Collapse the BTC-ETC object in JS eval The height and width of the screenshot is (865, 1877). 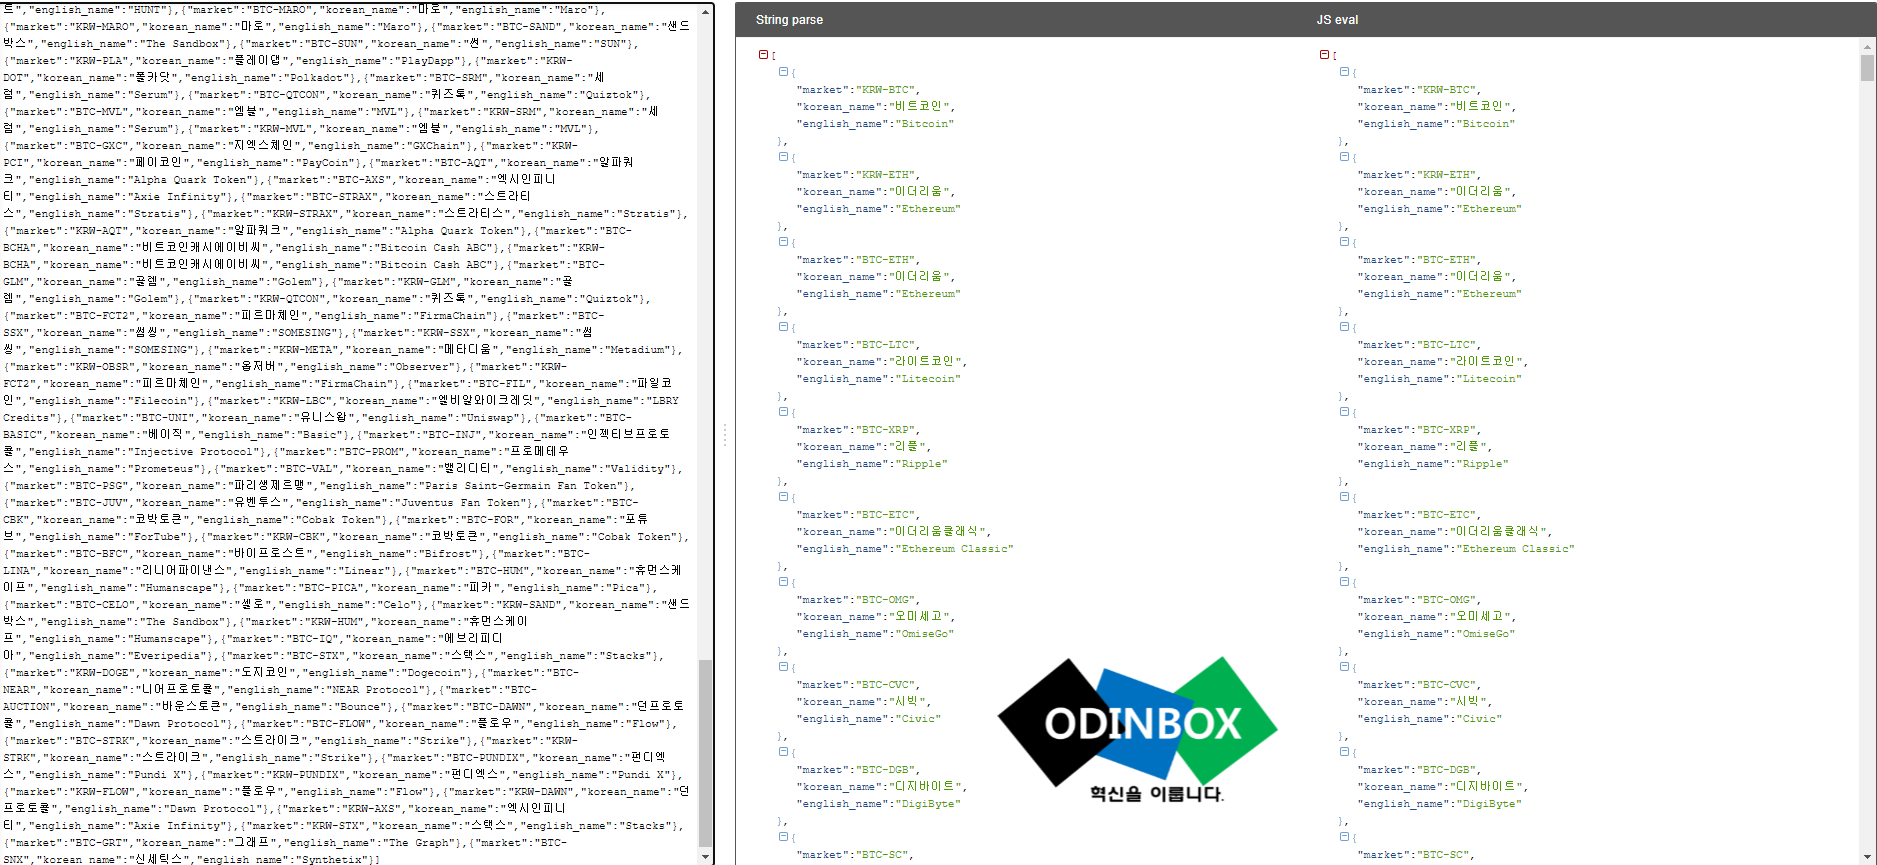pyautogui.click(x=1344, y=497)
